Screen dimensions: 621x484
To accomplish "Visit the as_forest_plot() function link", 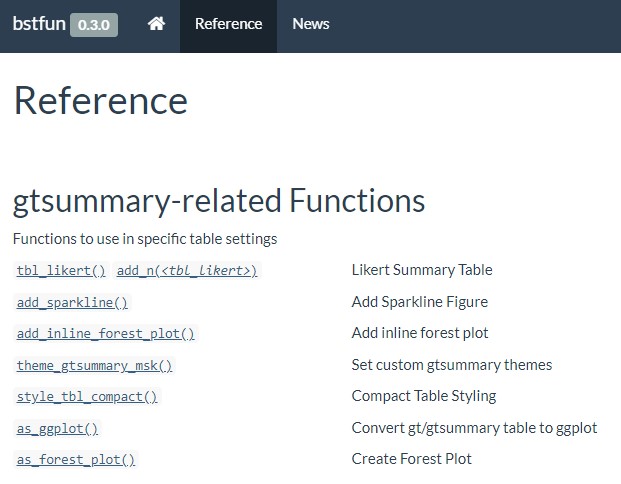I will 75,460.
